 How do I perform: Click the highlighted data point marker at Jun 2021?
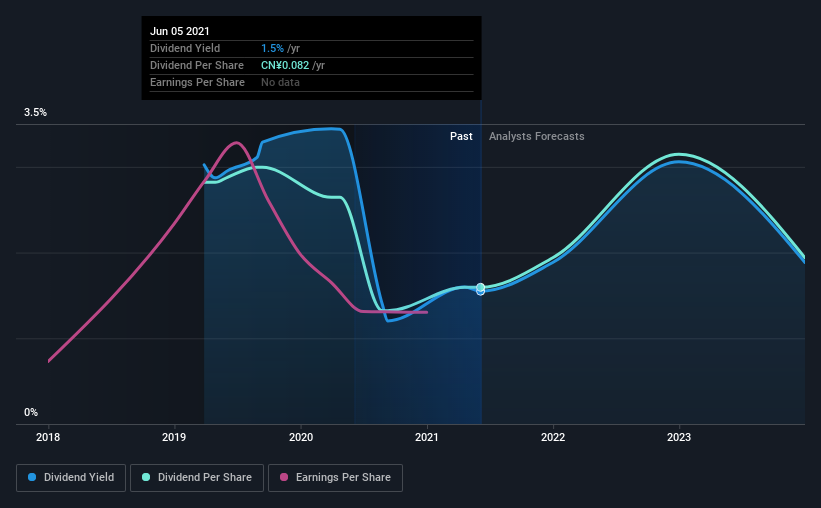click(481, 289)
